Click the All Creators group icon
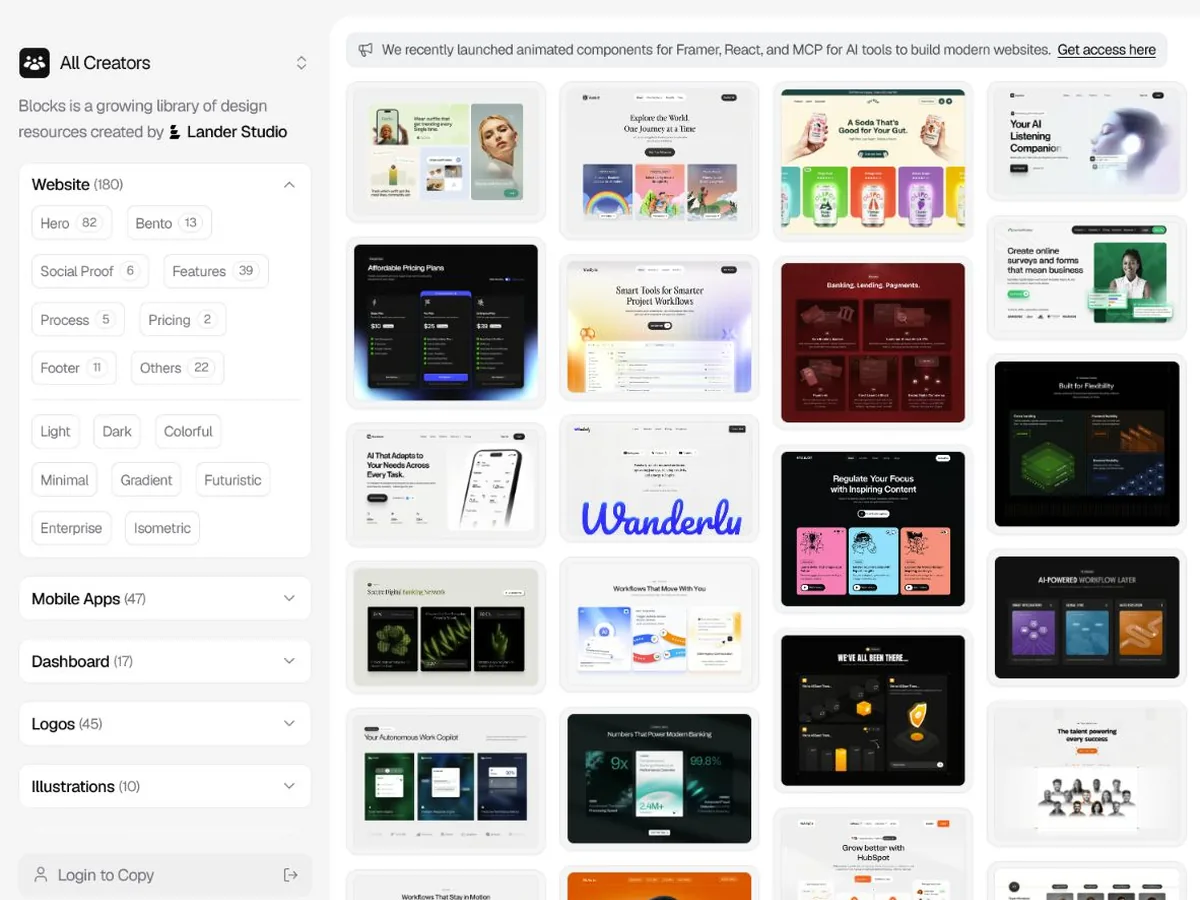Screen dimensions: 1200x900 [x=34, y=63]
